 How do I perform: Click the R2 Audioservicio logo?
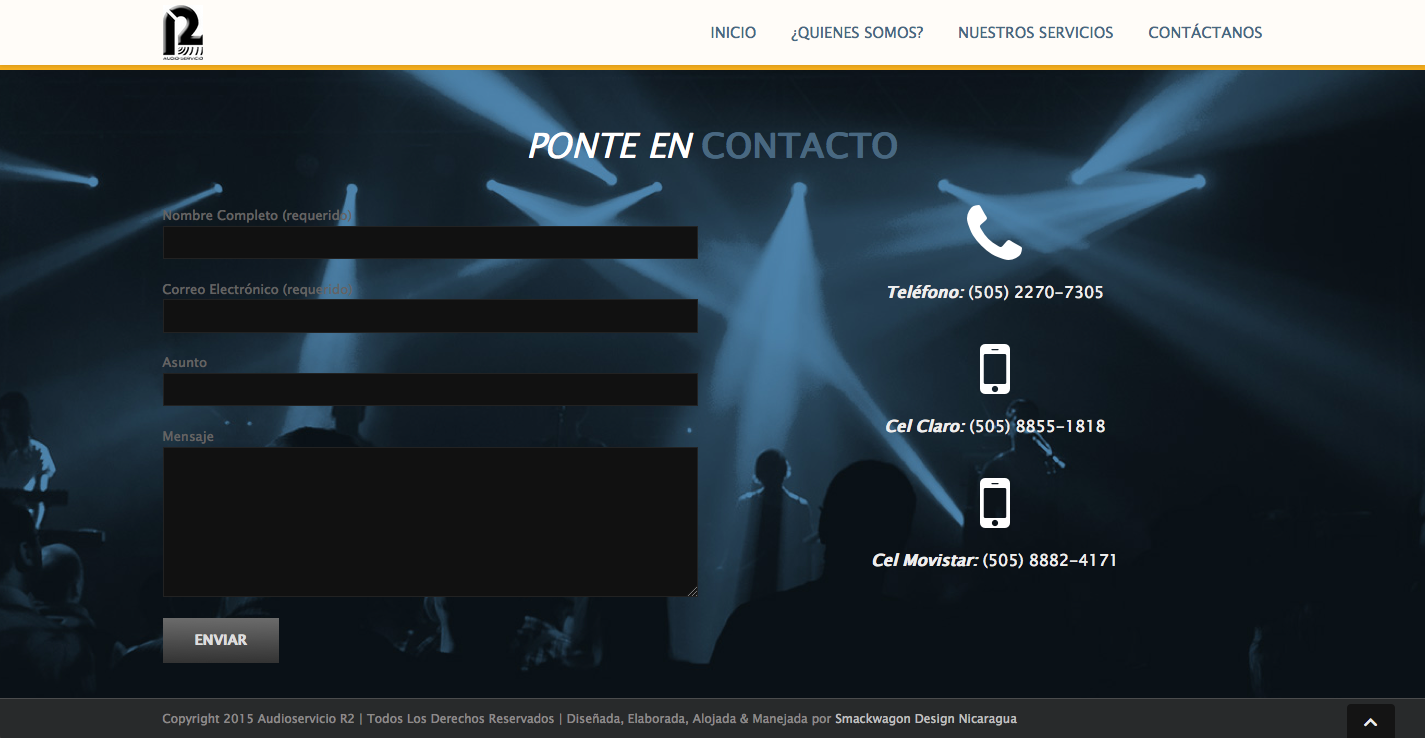[x=183, y=33]
